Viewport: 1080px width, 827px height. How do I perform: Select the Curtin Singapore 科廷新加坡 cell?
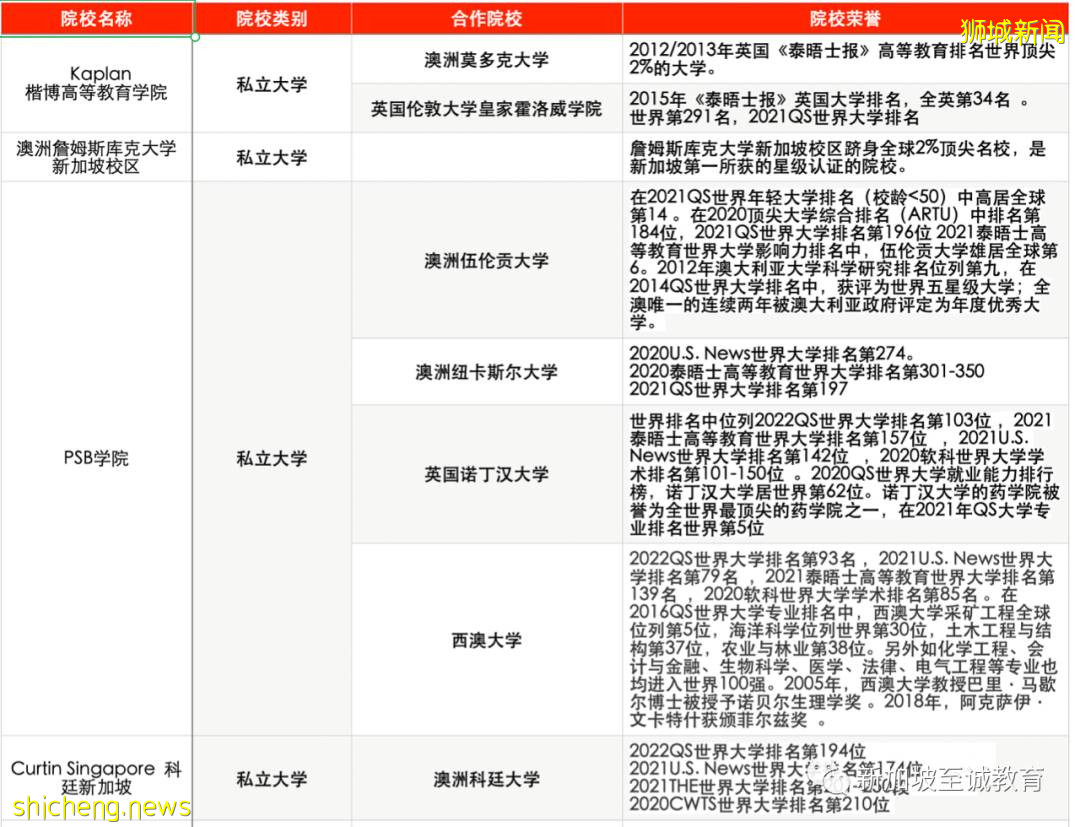click(x=97, y=778)
